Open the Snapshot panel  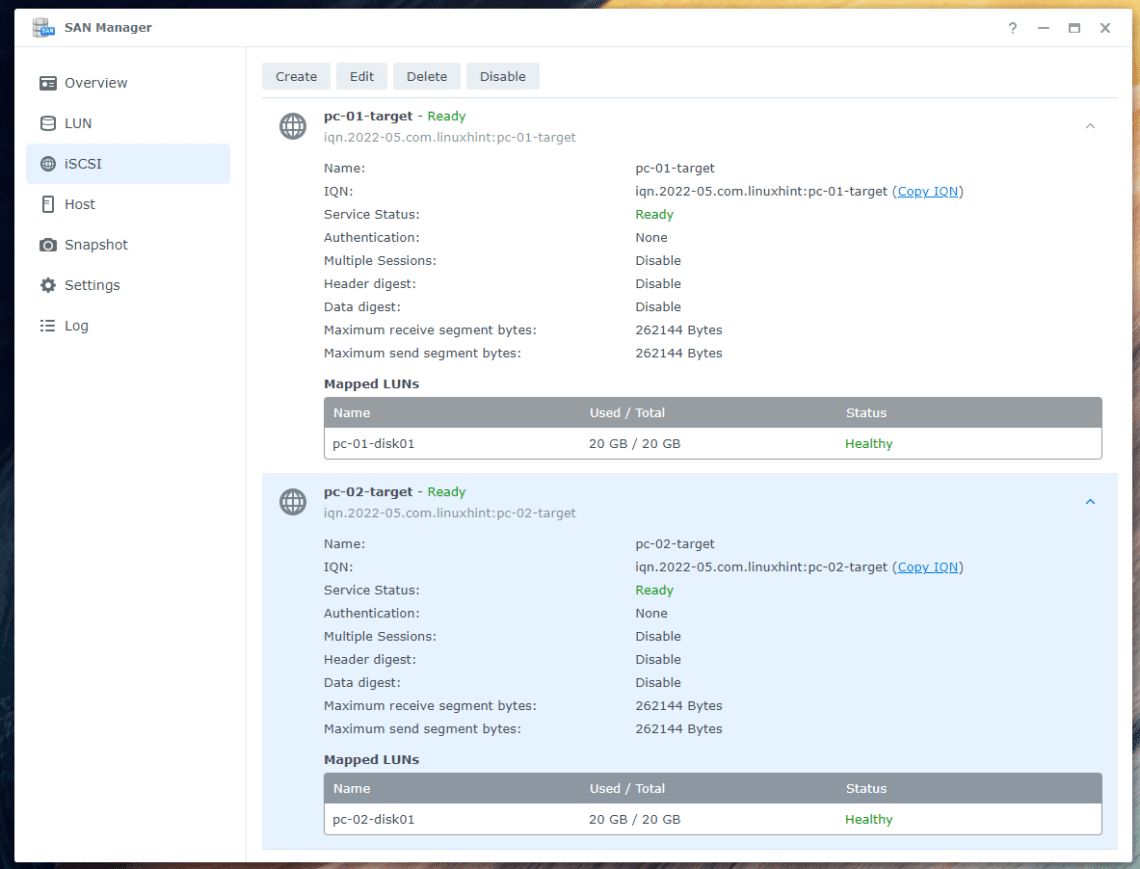(100, 244)
